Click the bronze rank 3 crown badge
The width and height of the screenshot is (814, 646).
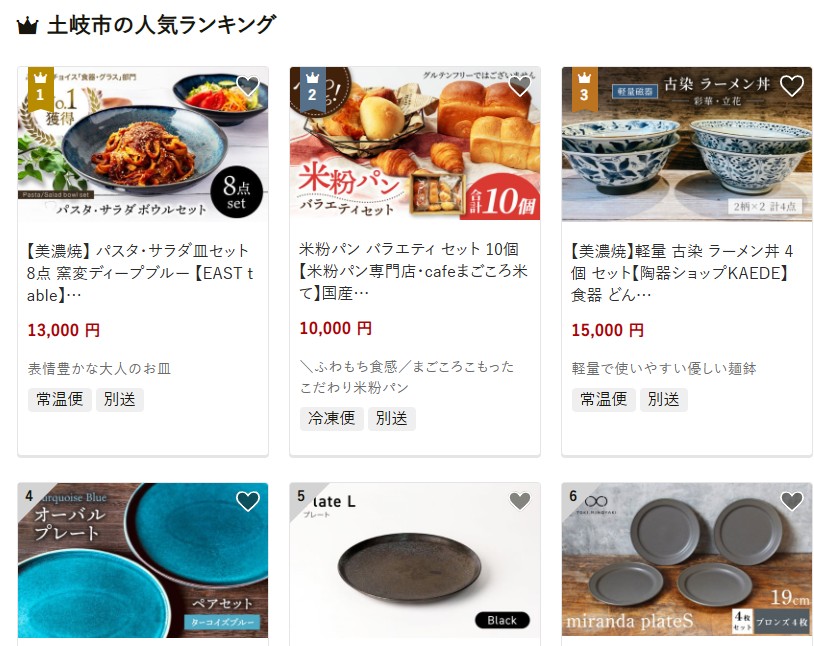pyautogui.click(x=585, y=89)
